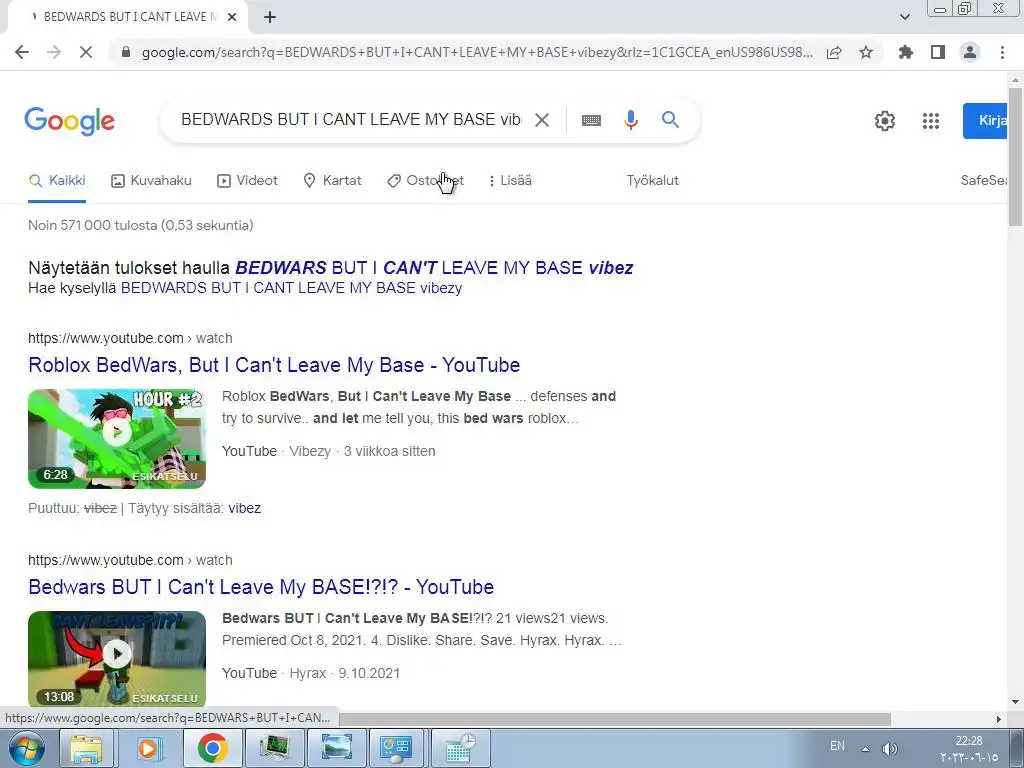Require vibez with Täytyy sisältää link

pos(244,508)
